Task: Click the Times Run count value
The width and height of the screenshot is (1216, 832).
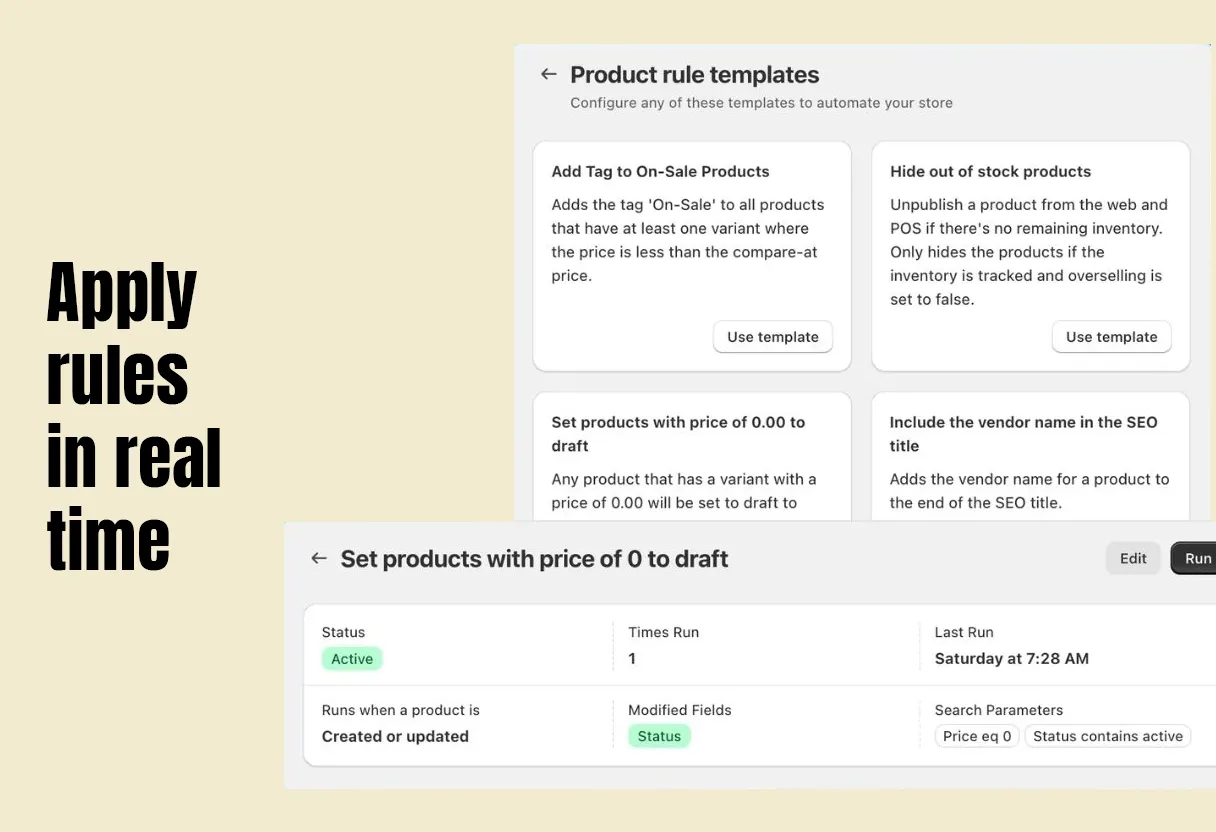Action: click(632, 658)
